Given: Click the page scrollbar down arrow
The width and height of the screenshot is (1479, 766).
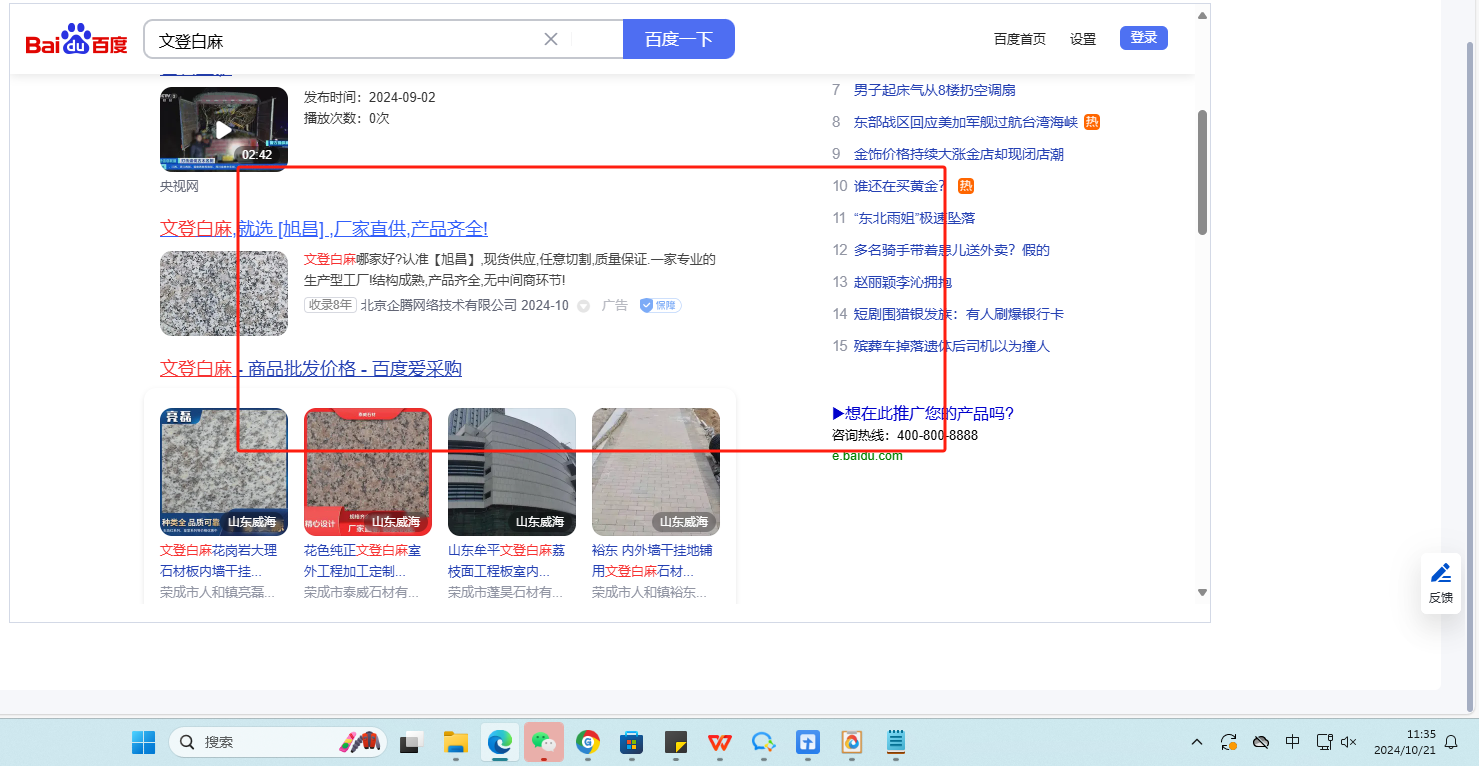Looking at the screenshot, I should click(1202, 593).
